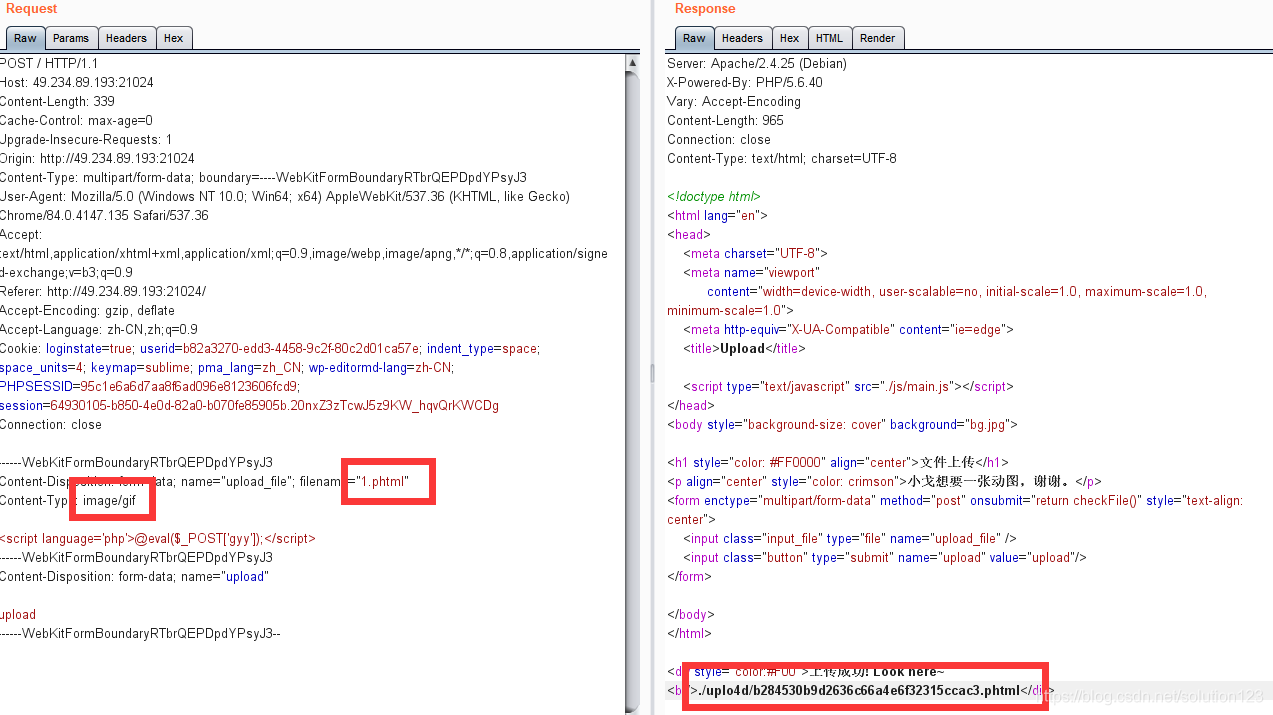Click the POST / HTTP/1.1 request line
The image size is (1273, 715).
[x=49, y=63]
